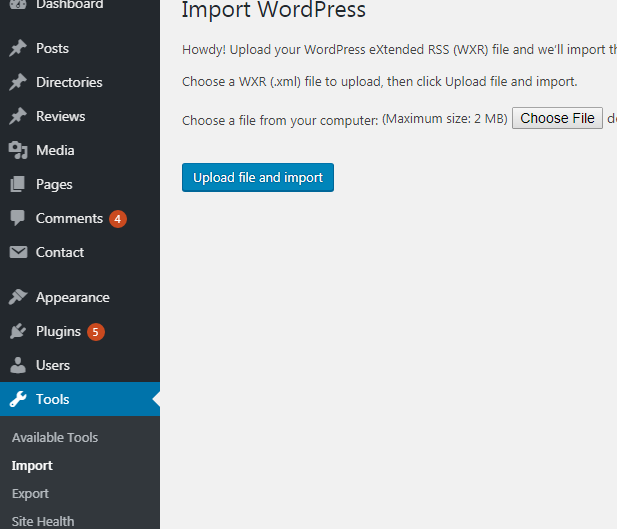Open the Export submenu link
617x529 pixels.
30,493
